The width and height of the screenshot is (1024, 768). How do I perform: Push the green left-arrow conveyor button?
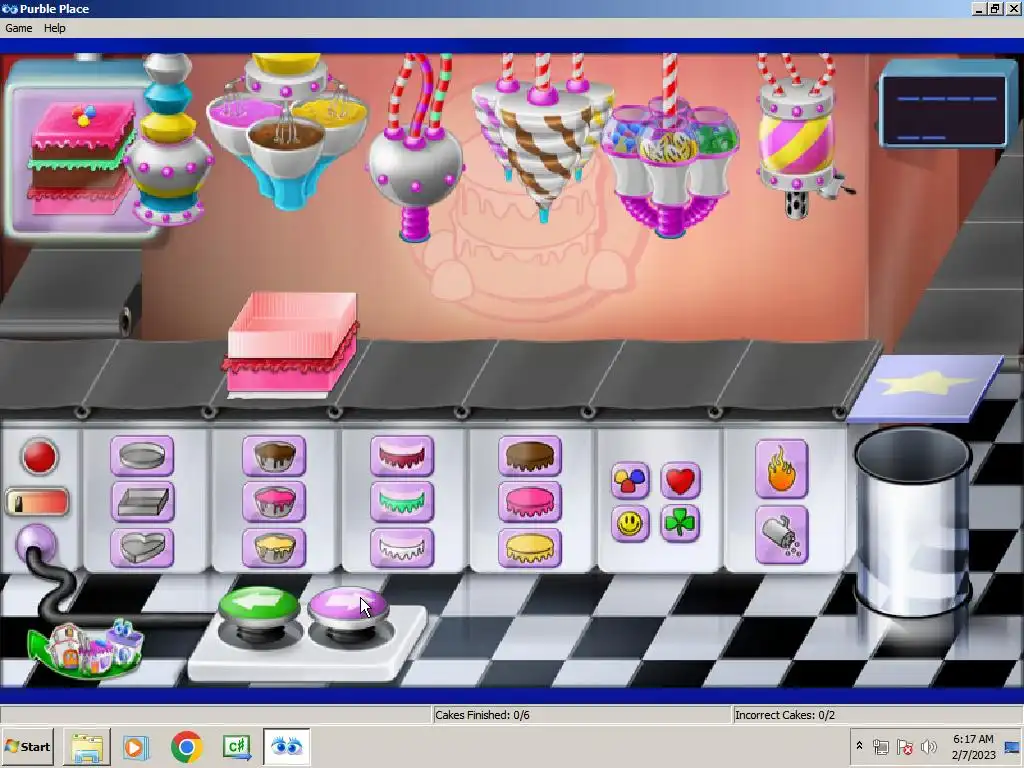(259, 609)
